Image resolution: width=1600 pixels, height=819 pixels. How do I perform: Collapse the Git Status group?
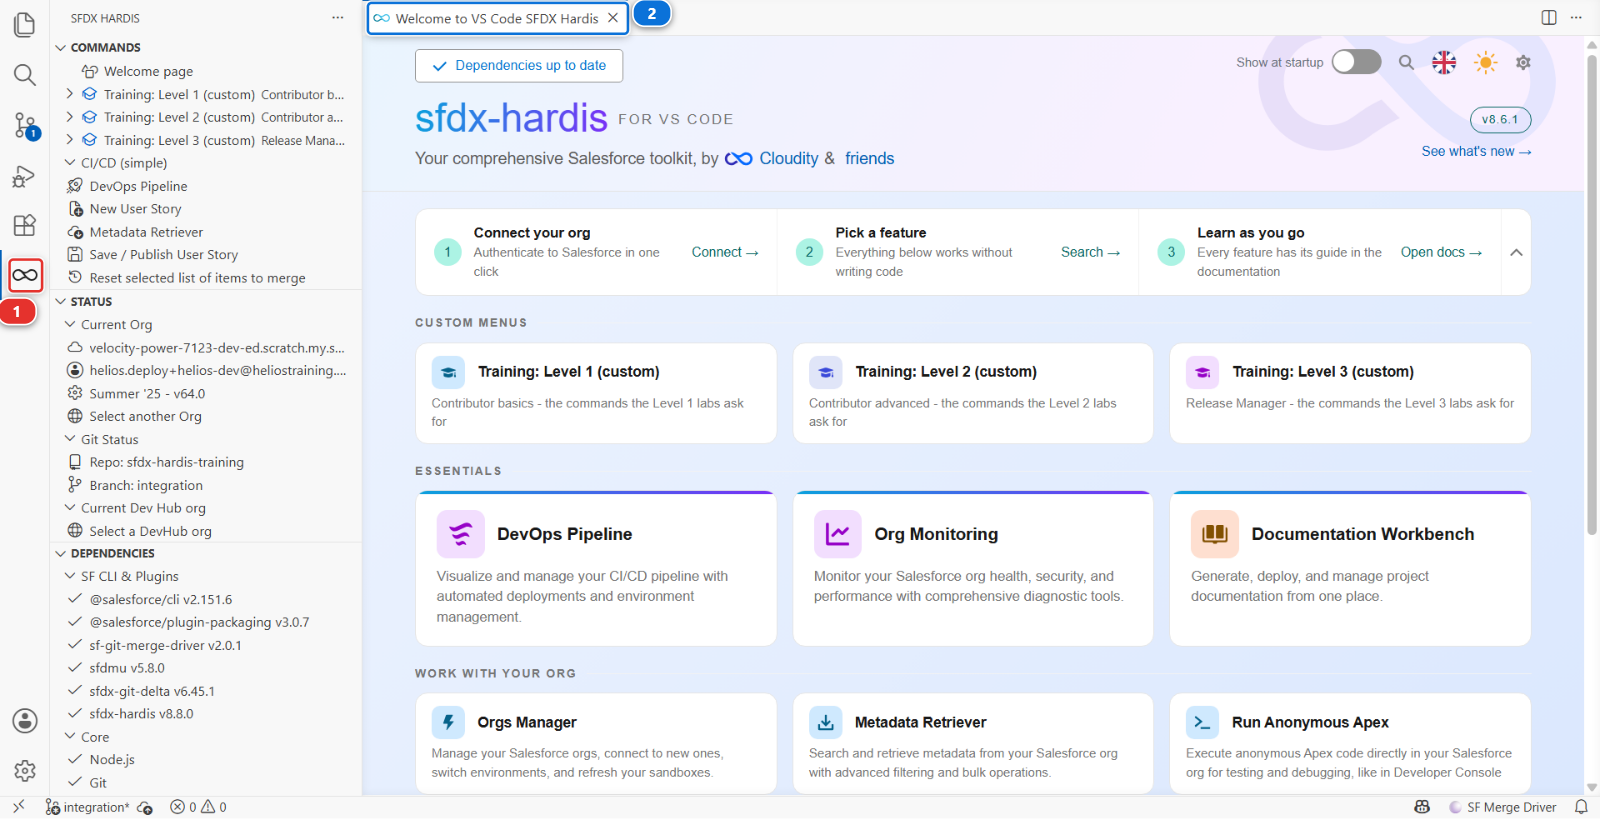coord(70,439)
